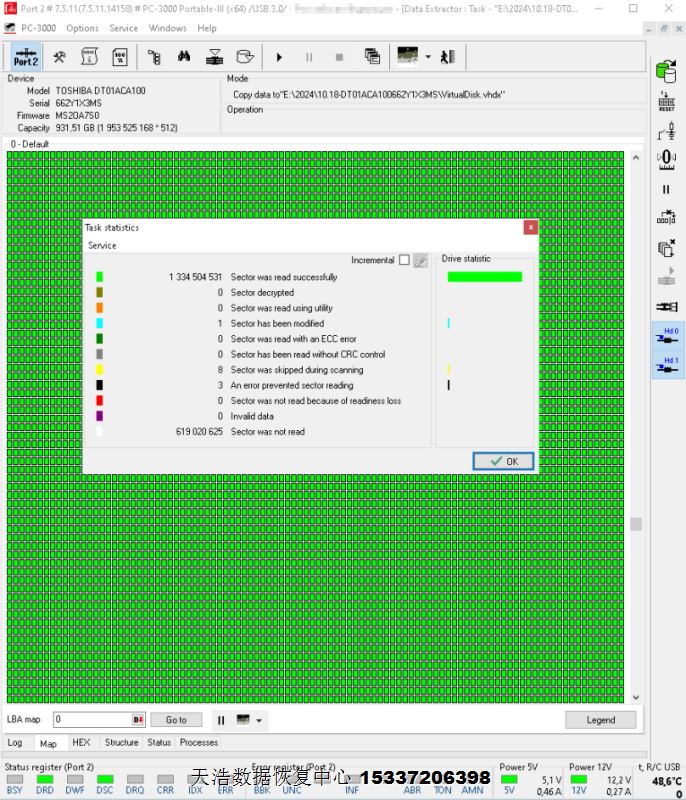The width and height of the screenshot is (686, 800).
Task: Toggle head Hd 1 in sidebar
Action: [x=666, y=366]
